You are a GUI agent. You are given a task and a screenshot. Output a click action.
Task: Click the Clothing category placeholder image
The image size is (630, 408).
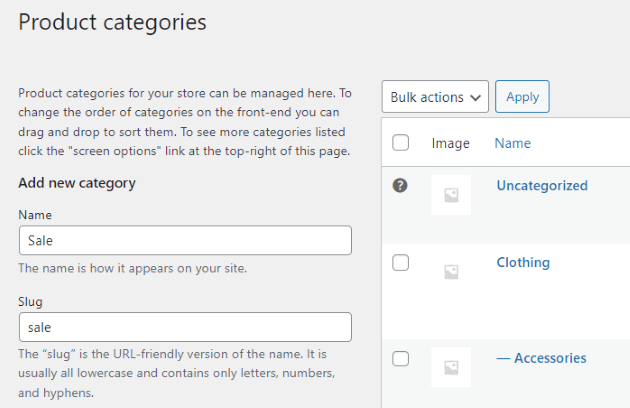[x=451, y=271]
